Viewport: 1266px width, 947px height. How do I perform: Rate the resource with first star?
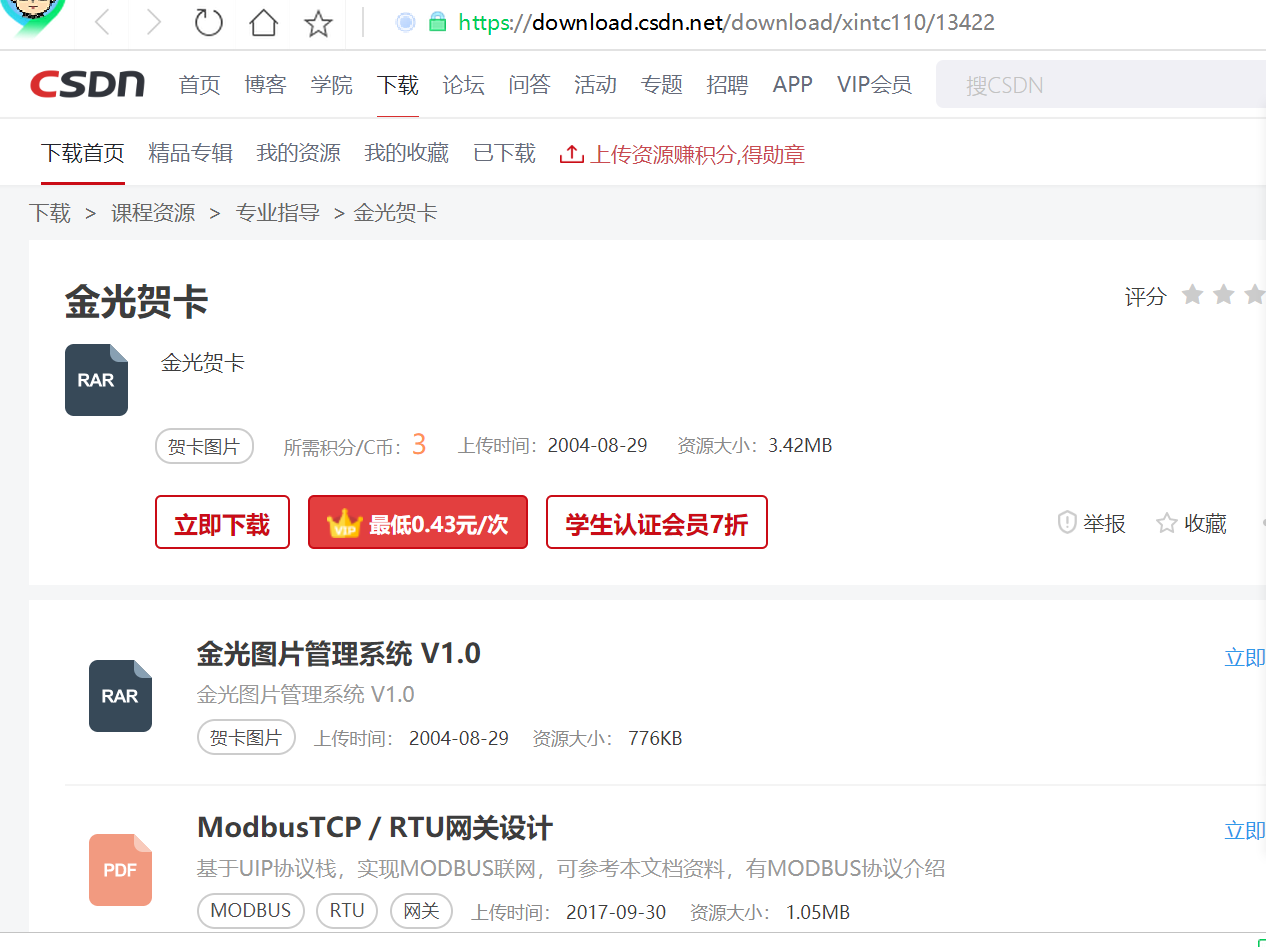pos(1192,295)
